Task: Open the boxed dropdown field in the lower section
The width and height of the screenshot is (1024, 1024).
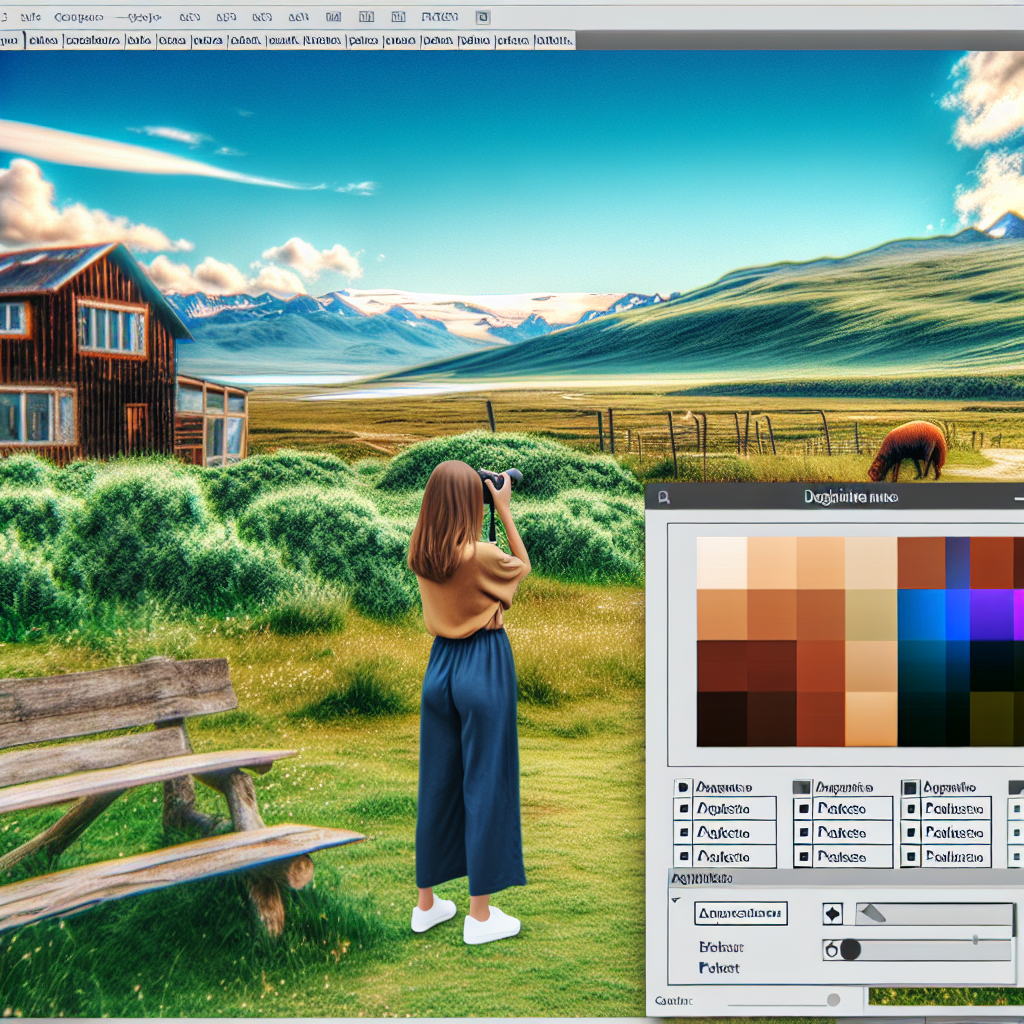Action: 741,913
